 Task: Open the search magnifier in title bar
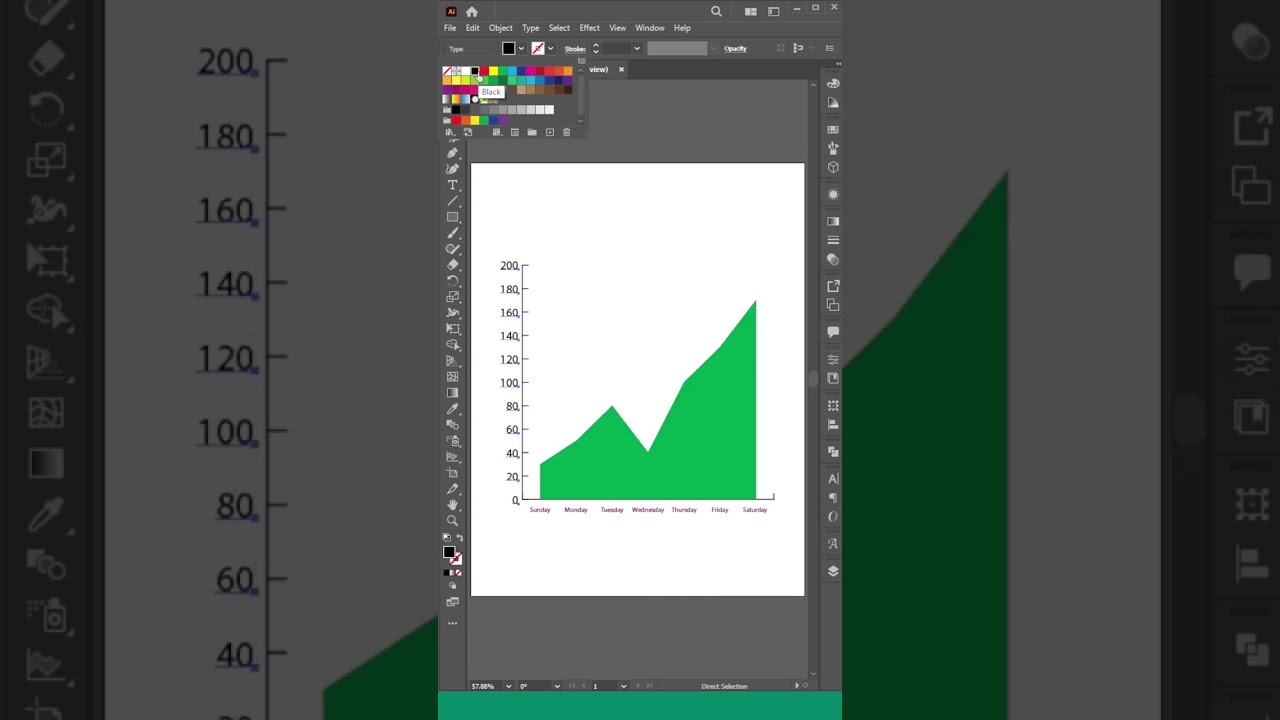(716, 12)
